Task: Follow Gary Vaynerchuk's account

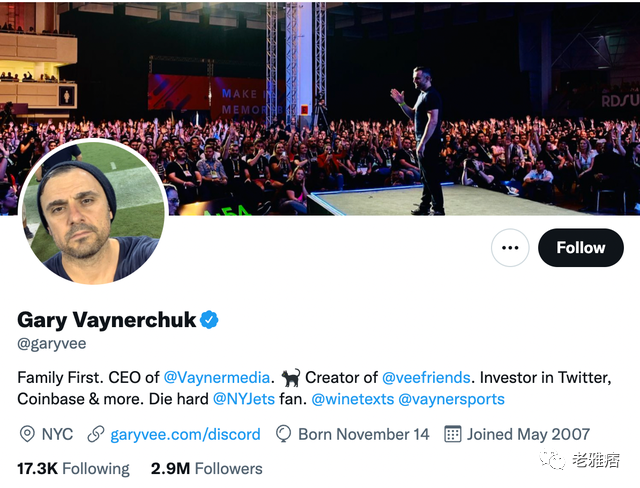Action: click(x=580, y=248)
